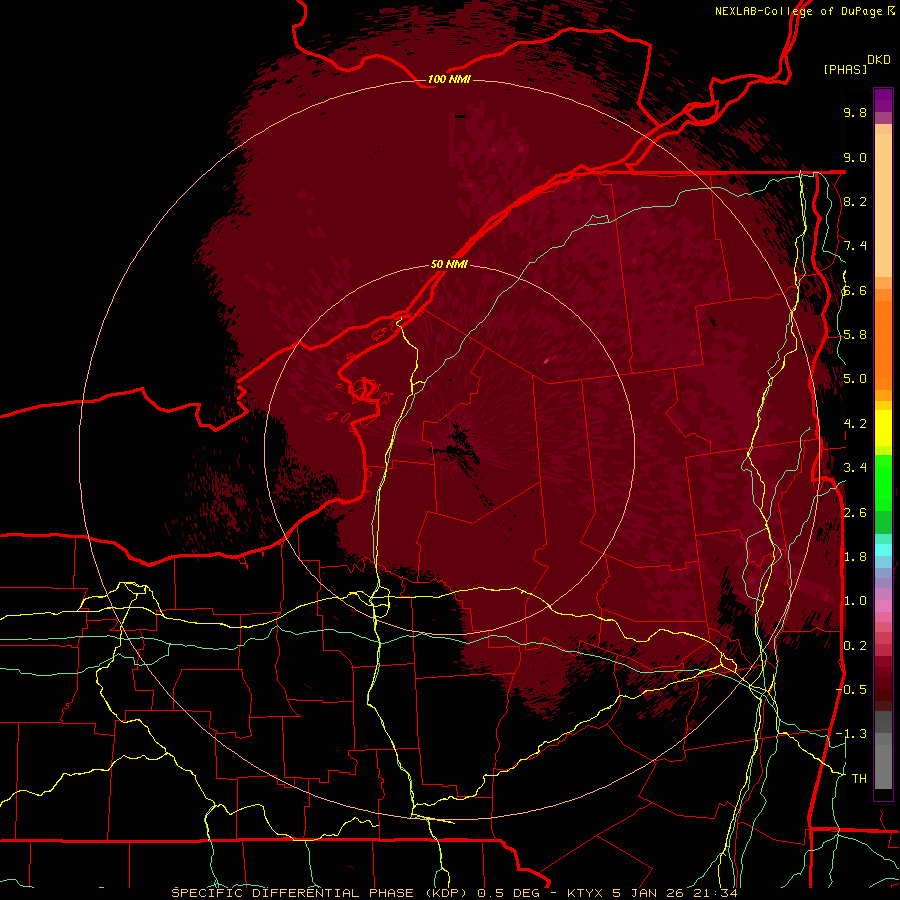Pick the yellow segment of the color bar
This screenshot has height=900, width=900.
click(x=883, y=428)
